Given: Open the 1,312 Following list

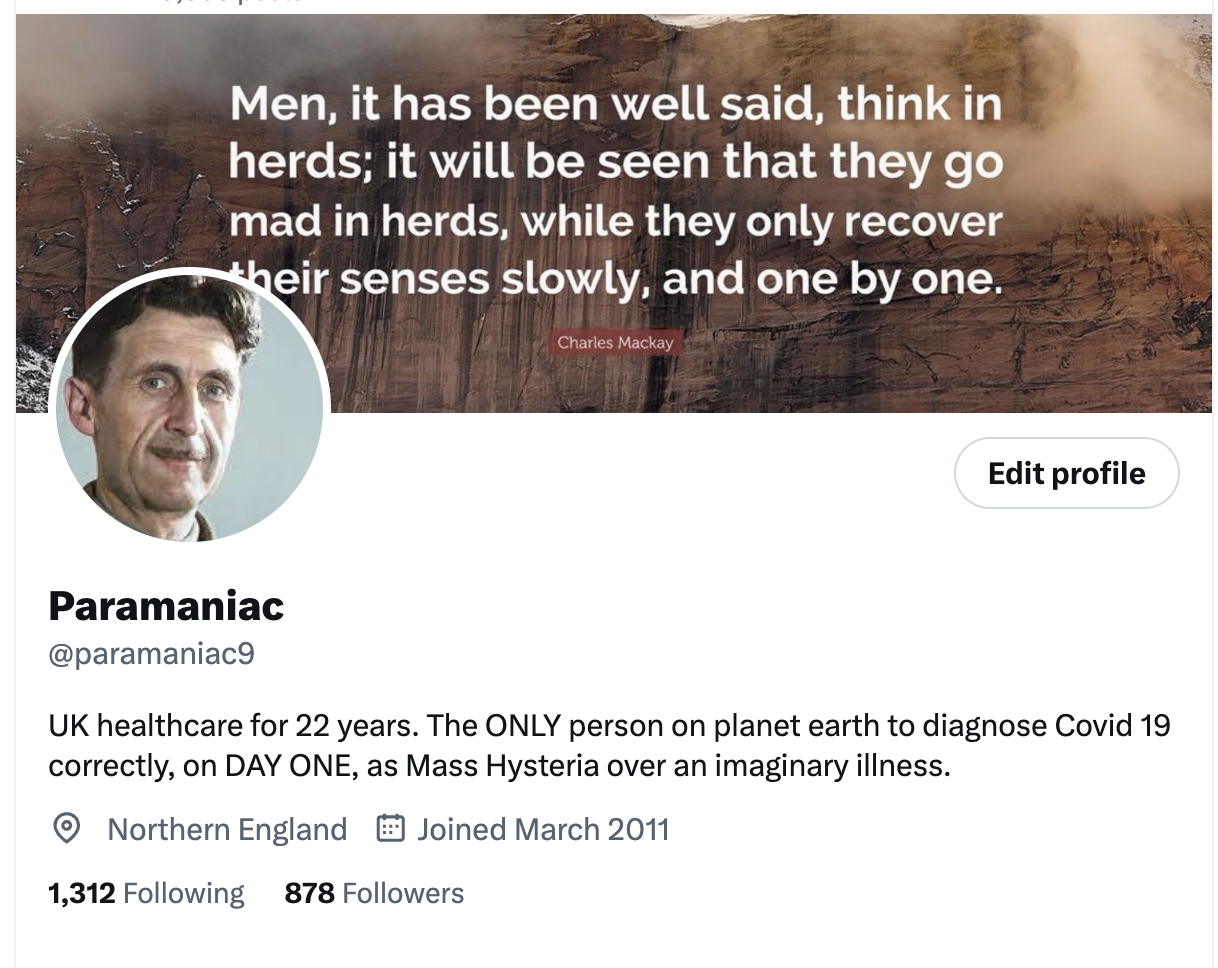Looking at the screenshot, I should 146,893.
